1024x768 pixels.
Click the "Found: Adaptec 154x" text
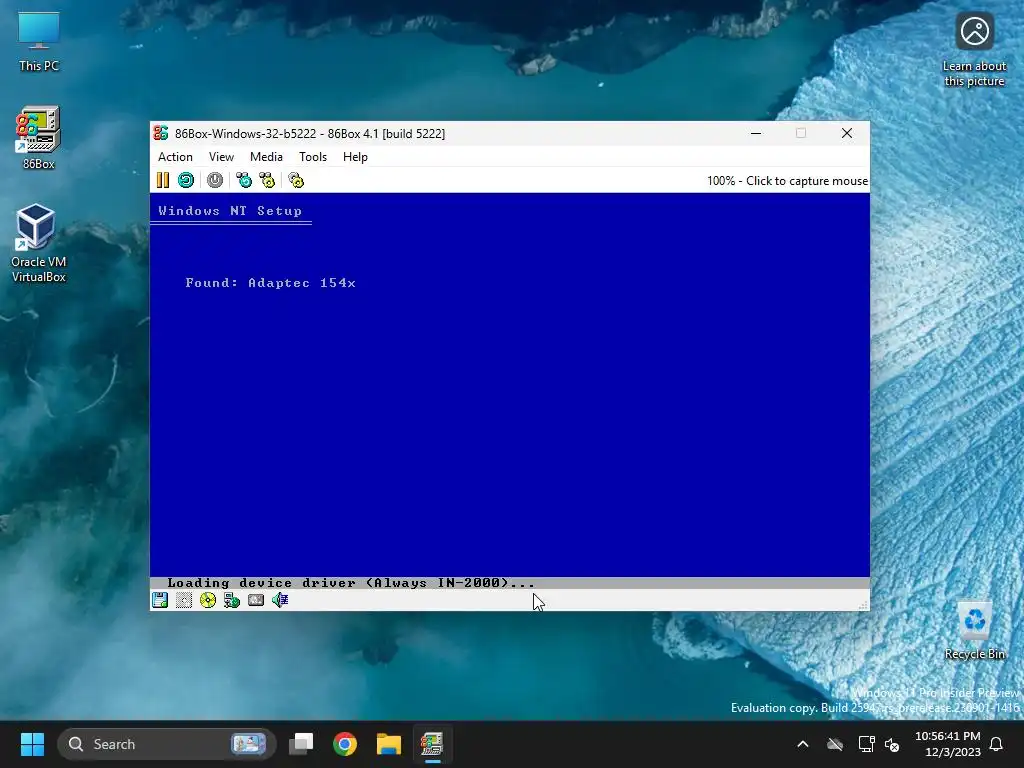point(270,283)
